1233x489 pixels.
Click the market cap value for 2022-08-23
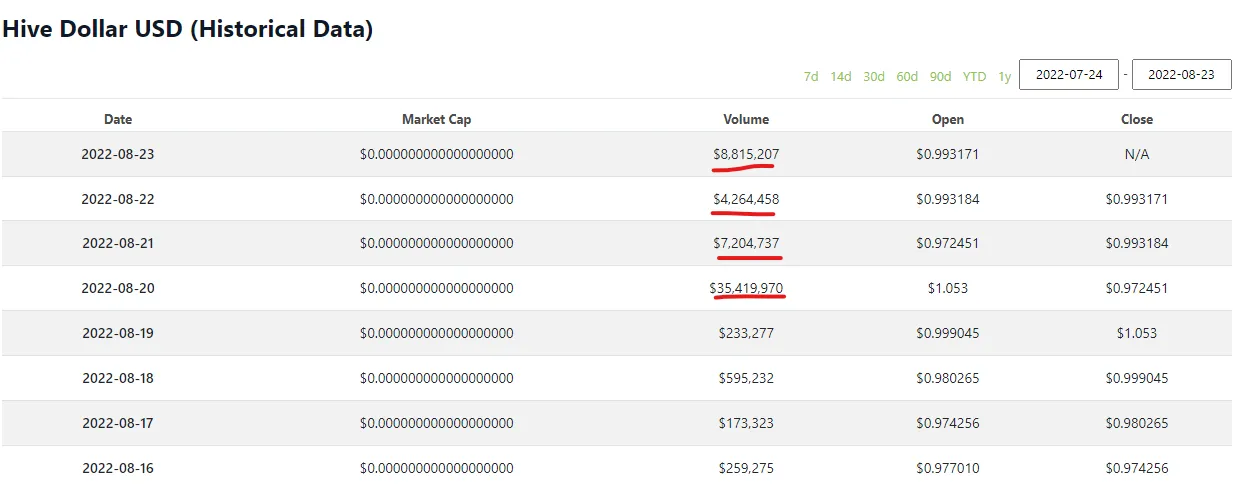[436, 155]
